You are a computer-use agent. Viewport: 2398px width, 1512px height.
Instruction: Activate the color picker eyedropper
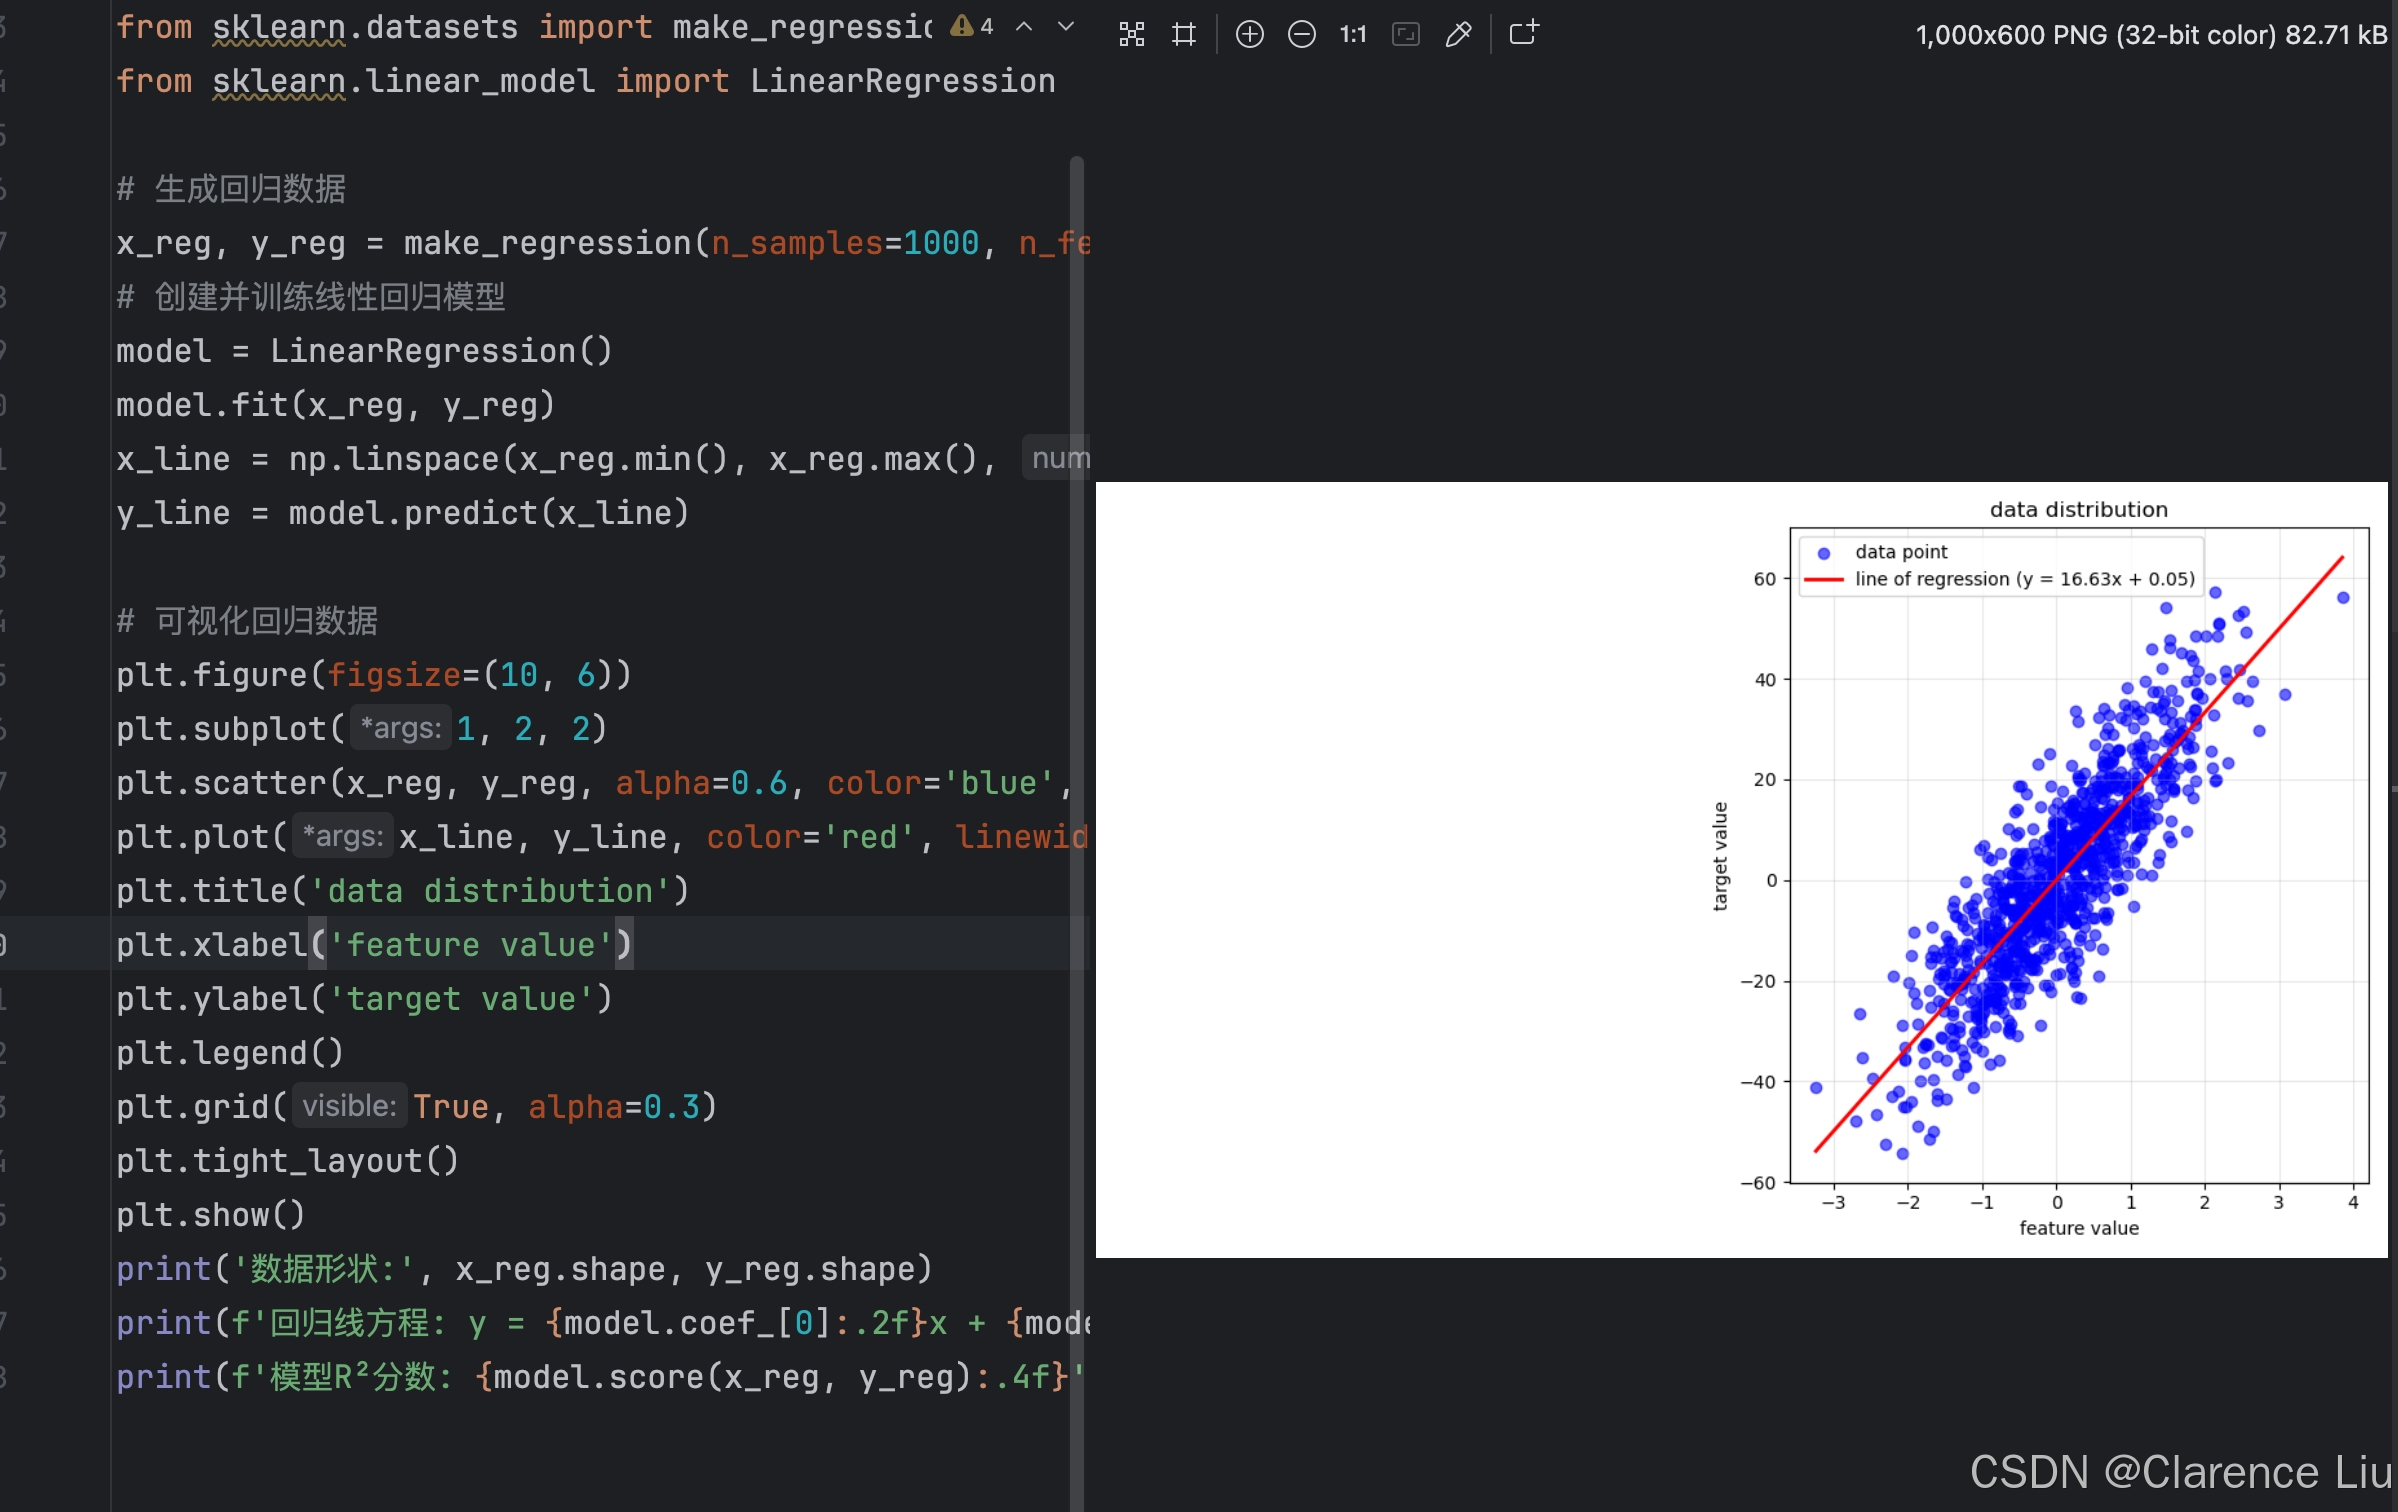1458,35
